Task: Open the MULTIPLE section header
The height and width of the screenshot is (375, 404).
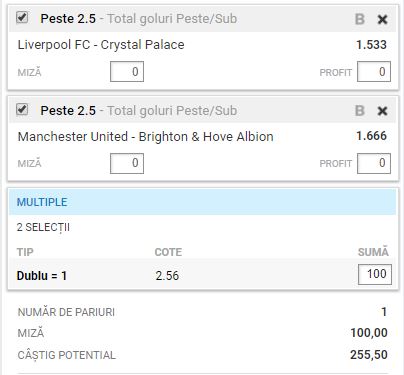Action: point(203,202)
